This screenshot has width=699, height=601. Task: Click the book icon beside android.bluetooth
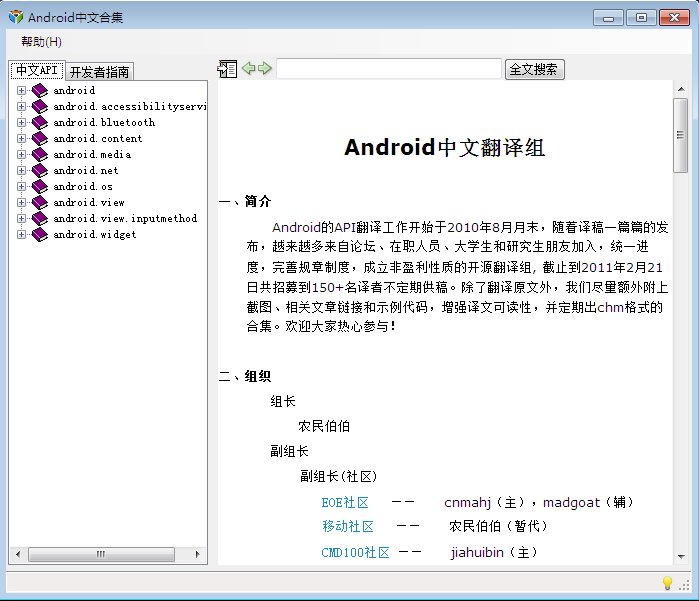point(40,123)
